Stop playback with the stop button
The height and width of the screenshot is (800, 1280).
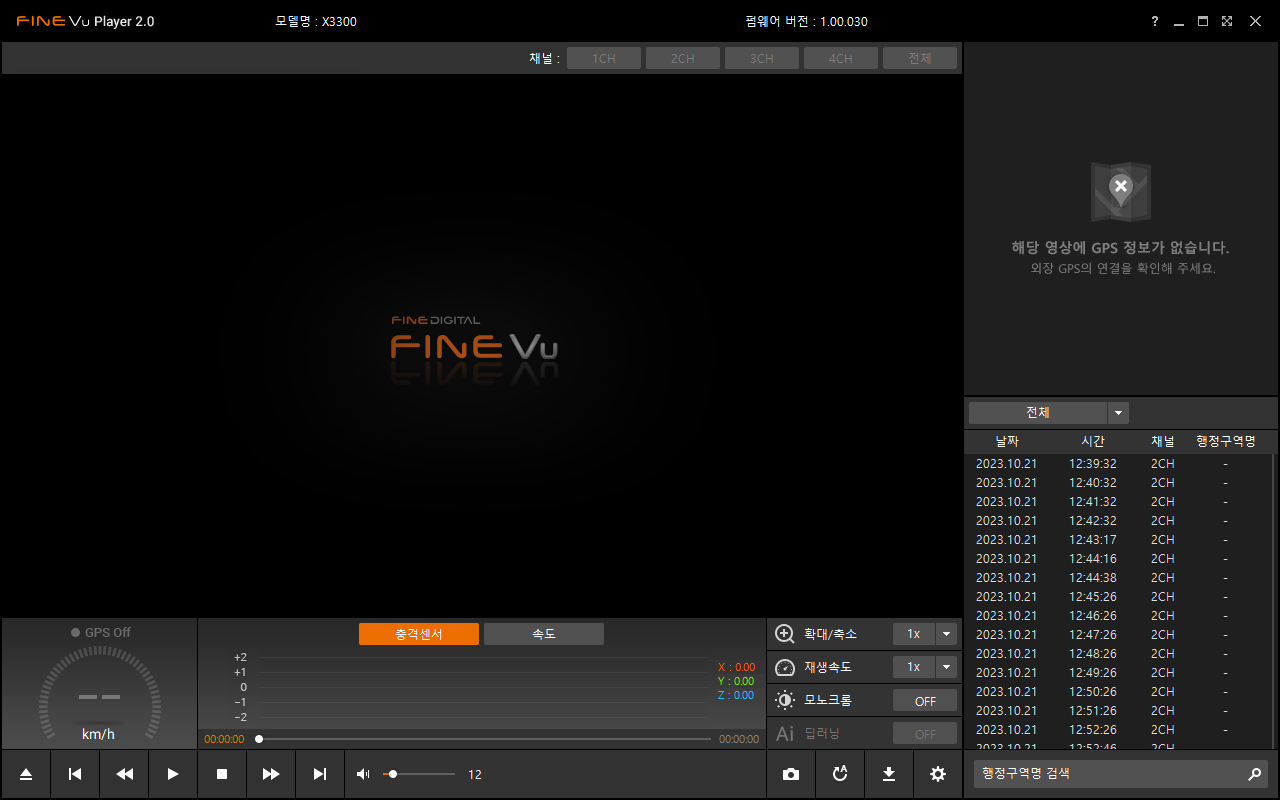(x=222, y=774)
